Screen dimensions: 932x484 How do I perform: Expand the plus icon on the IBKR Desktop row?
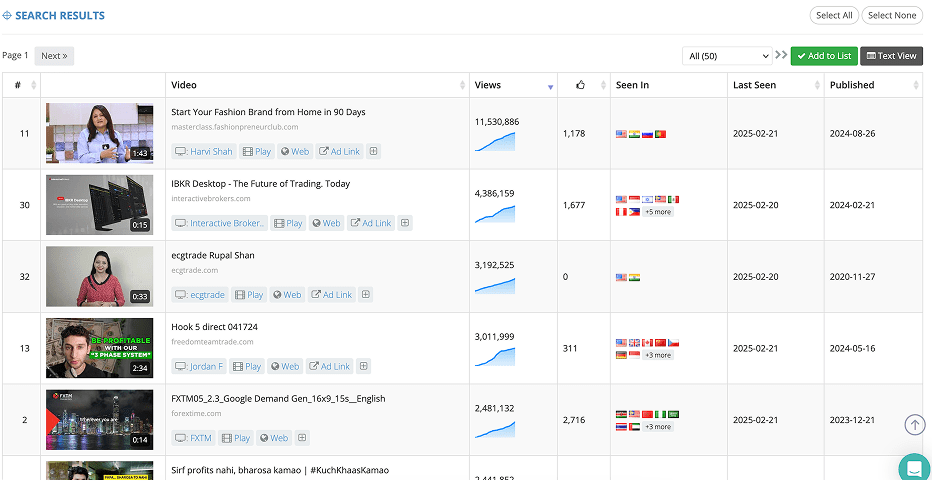pyautogui.click(x=405, y=223)
